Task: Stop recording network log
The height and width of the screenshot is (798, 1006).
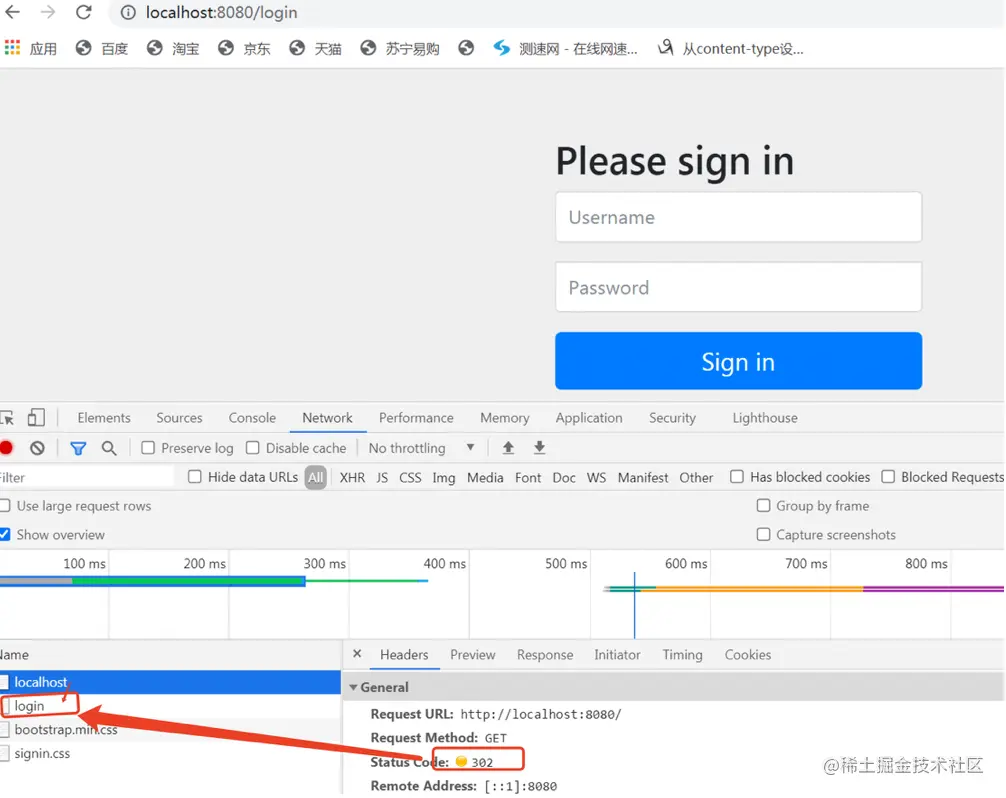Action: point(6,448)
